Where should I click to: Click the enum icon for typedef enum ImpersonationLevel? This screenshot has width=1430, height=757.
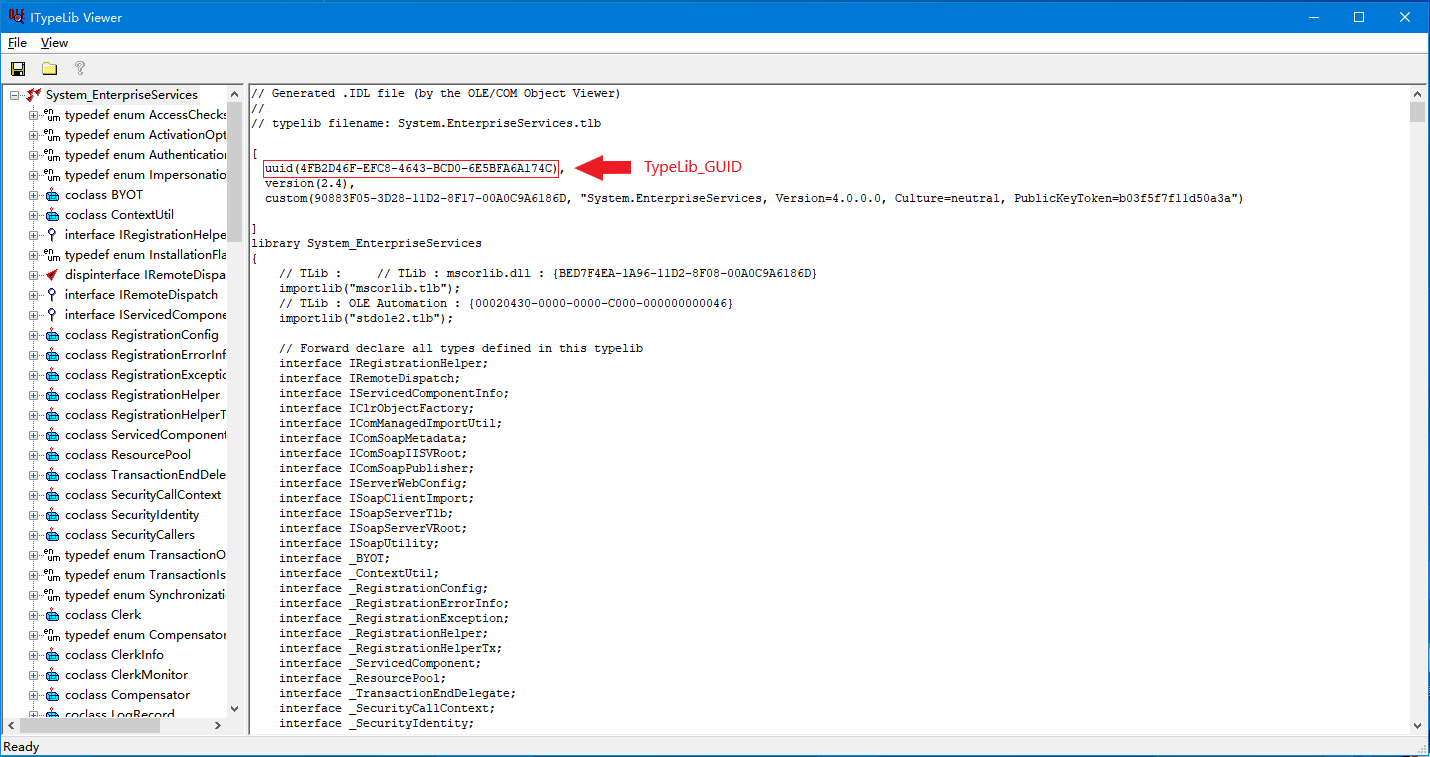tap(52, 175)
